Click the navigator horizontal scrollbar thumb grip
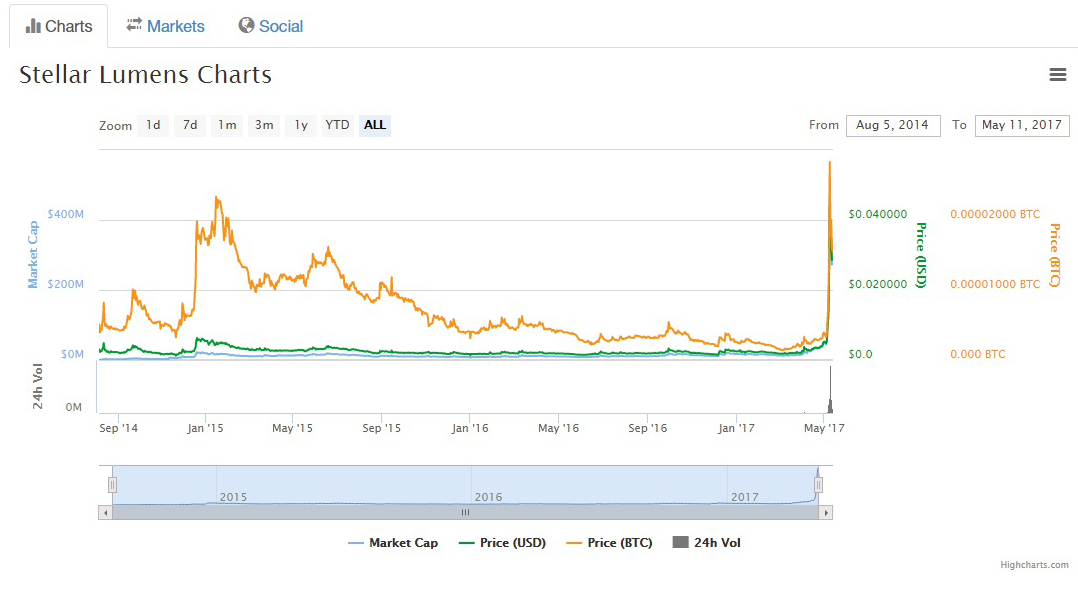This screenshot has width=1078, height=591. tap(465, 513)
